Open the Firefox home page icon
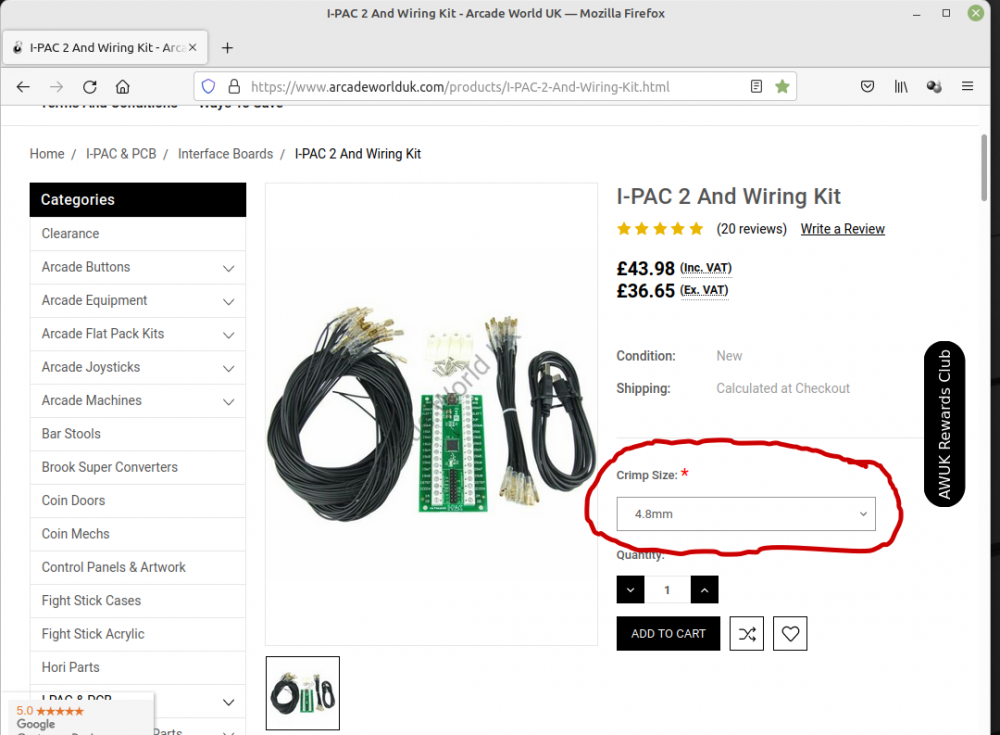The width and height of the screenshot is (1000, 735). (122, 87)
